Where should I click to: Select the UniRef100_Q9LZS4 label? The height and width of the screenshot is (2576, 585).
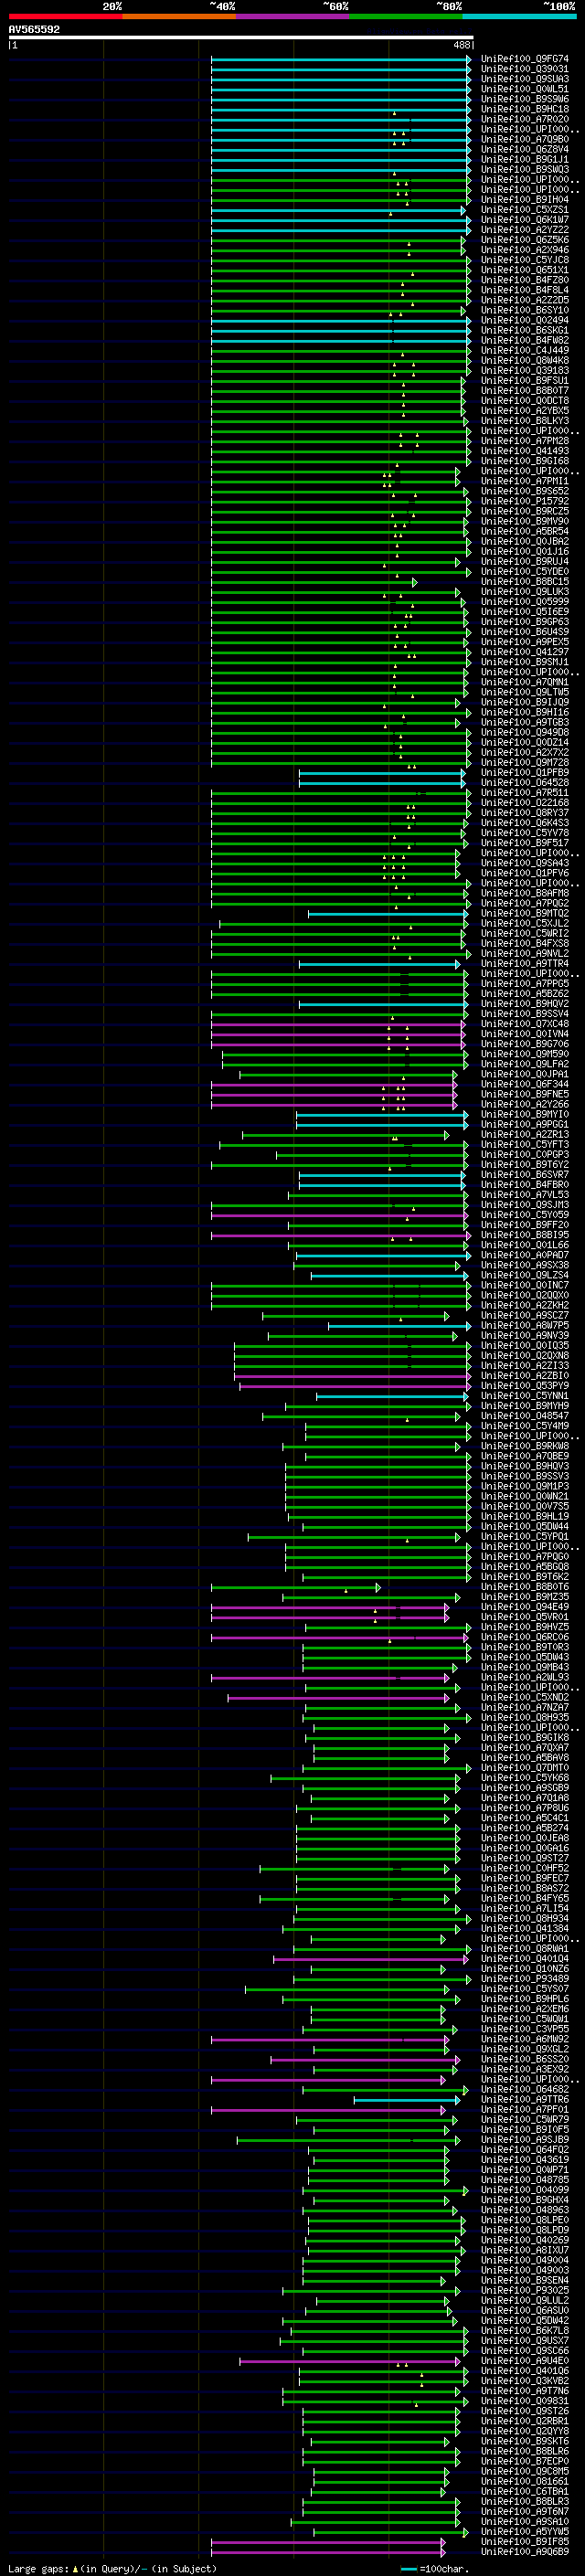[x=525, y=1275]
